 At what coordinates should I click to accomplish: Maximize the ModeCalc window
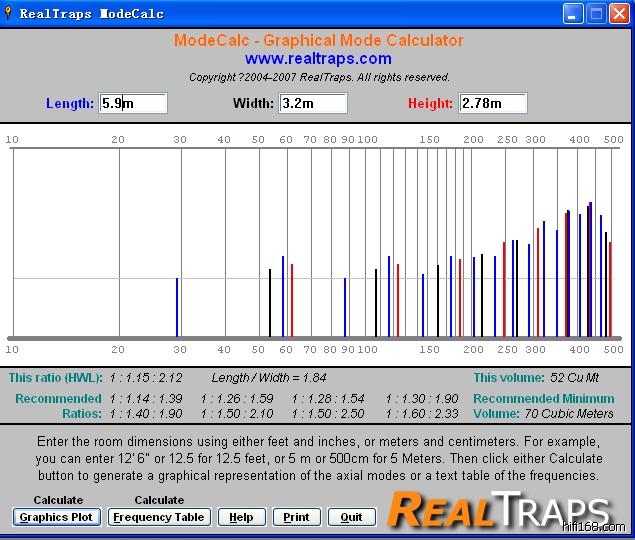597,14
